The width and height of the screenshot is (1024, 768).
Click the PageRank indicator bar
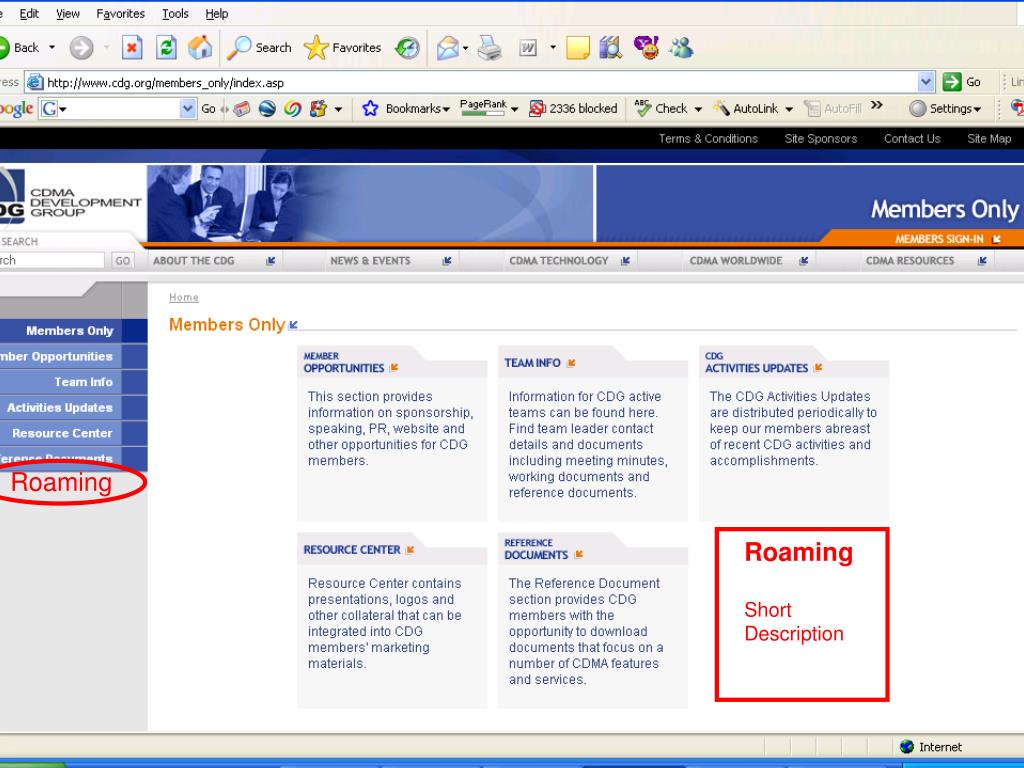(x=483, y=108)
